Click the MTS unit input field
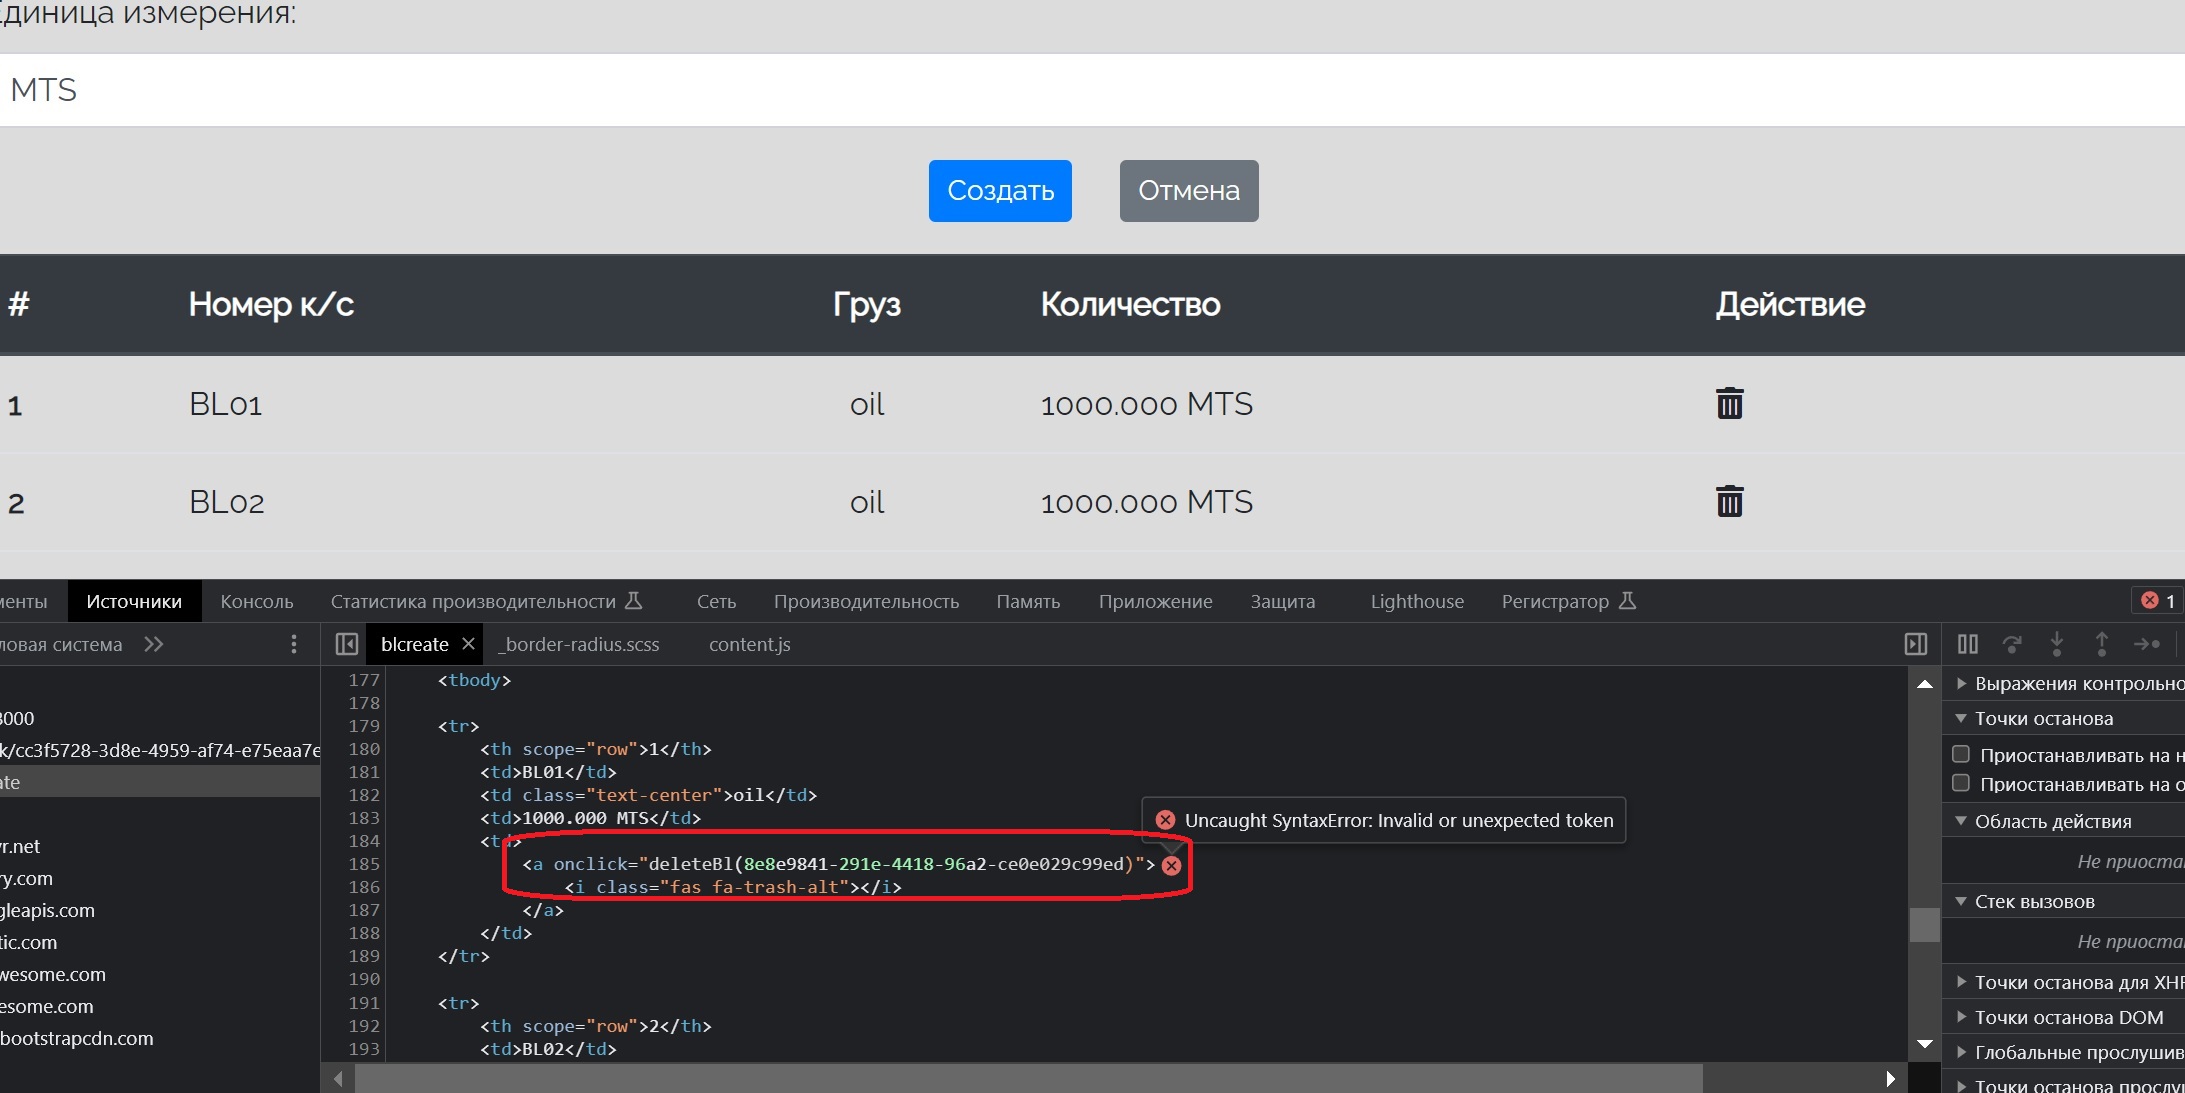 click(x=1000, y=90)
